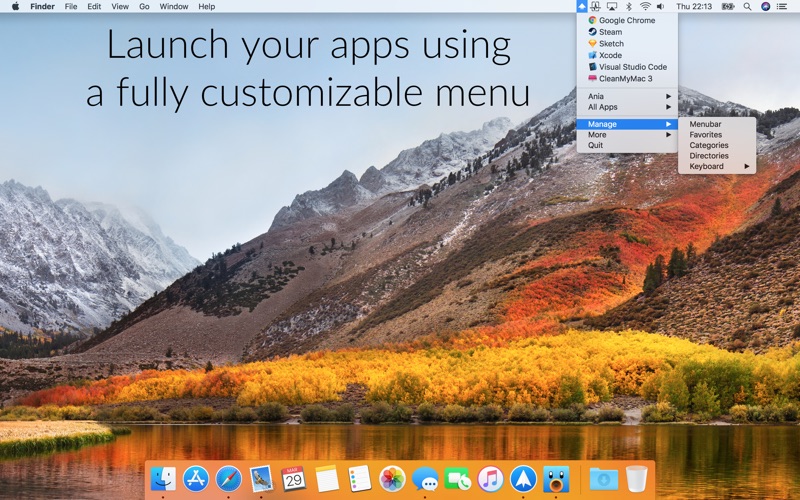Expand the Ania submenu
Screen dimensions: 800x500
click(x=627, y=96)
